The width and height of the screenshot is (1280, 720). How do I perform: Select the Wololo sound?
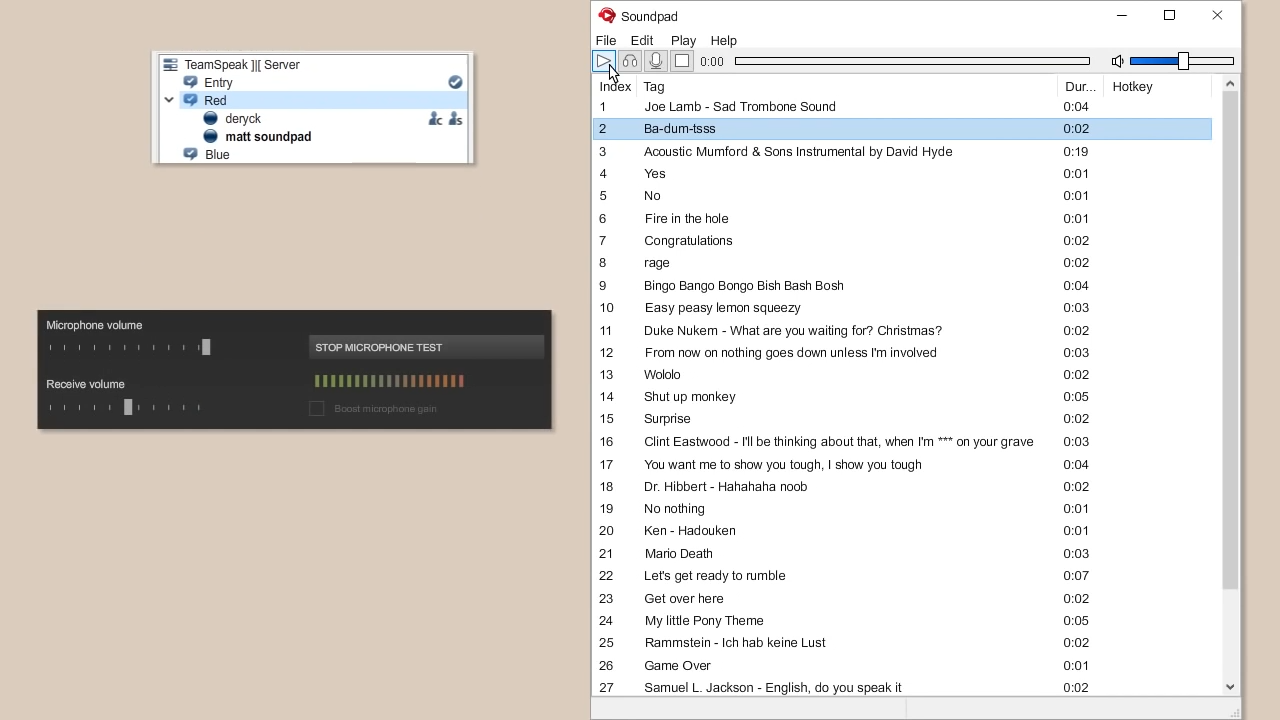(x=902, y=375)
